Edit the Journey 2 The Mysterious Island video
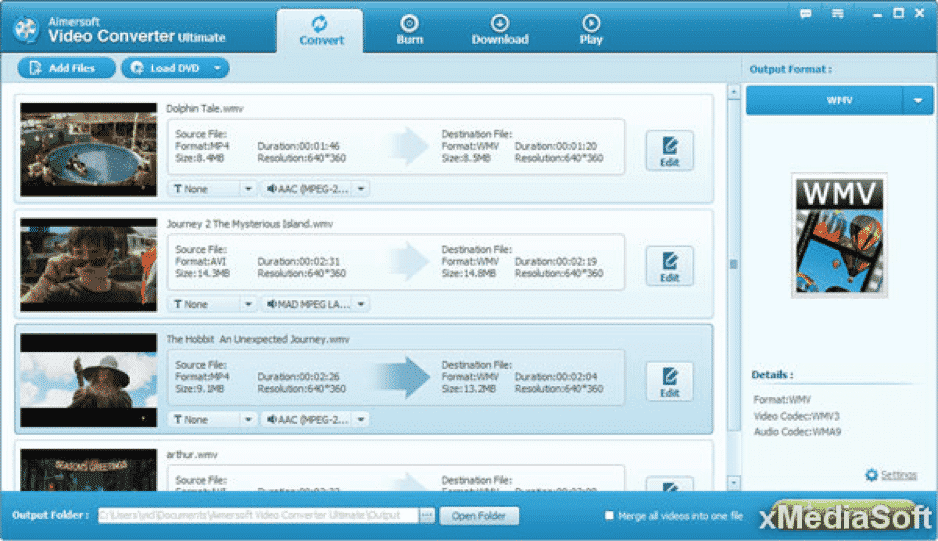This screenshot has width=938, height=541. point(669,266)
